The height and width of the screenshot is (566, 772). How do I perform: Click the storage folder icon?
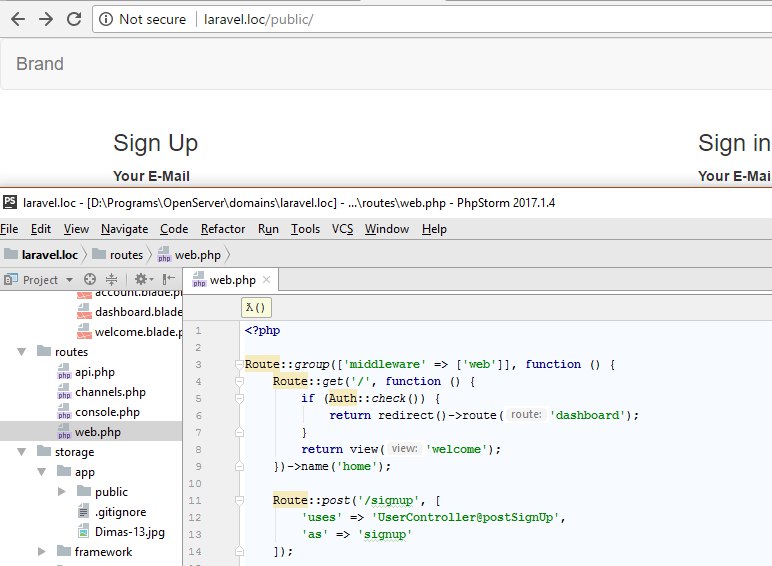tap(44, 451)
